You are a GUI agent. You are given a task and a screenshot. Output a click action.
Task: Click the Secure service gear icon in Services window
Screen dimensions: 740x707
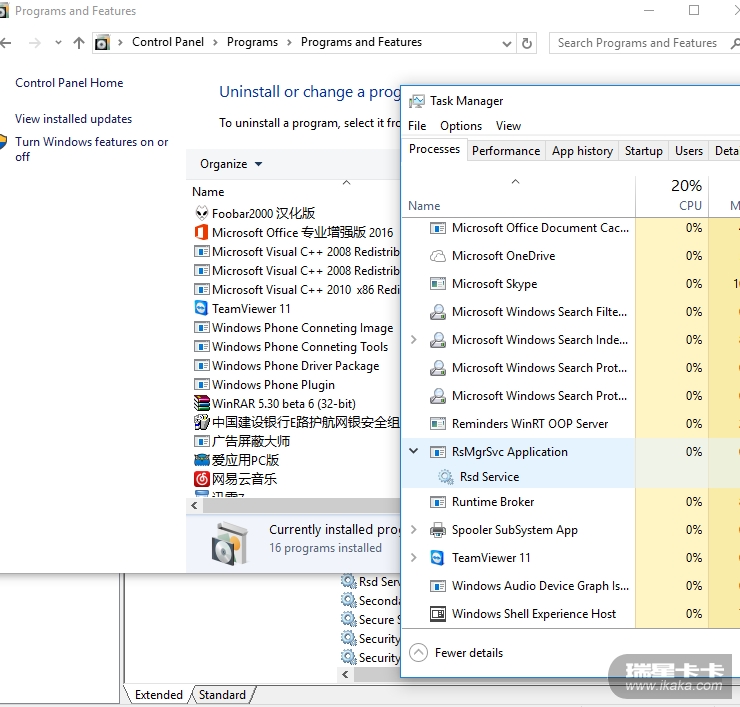pos(348,619)
